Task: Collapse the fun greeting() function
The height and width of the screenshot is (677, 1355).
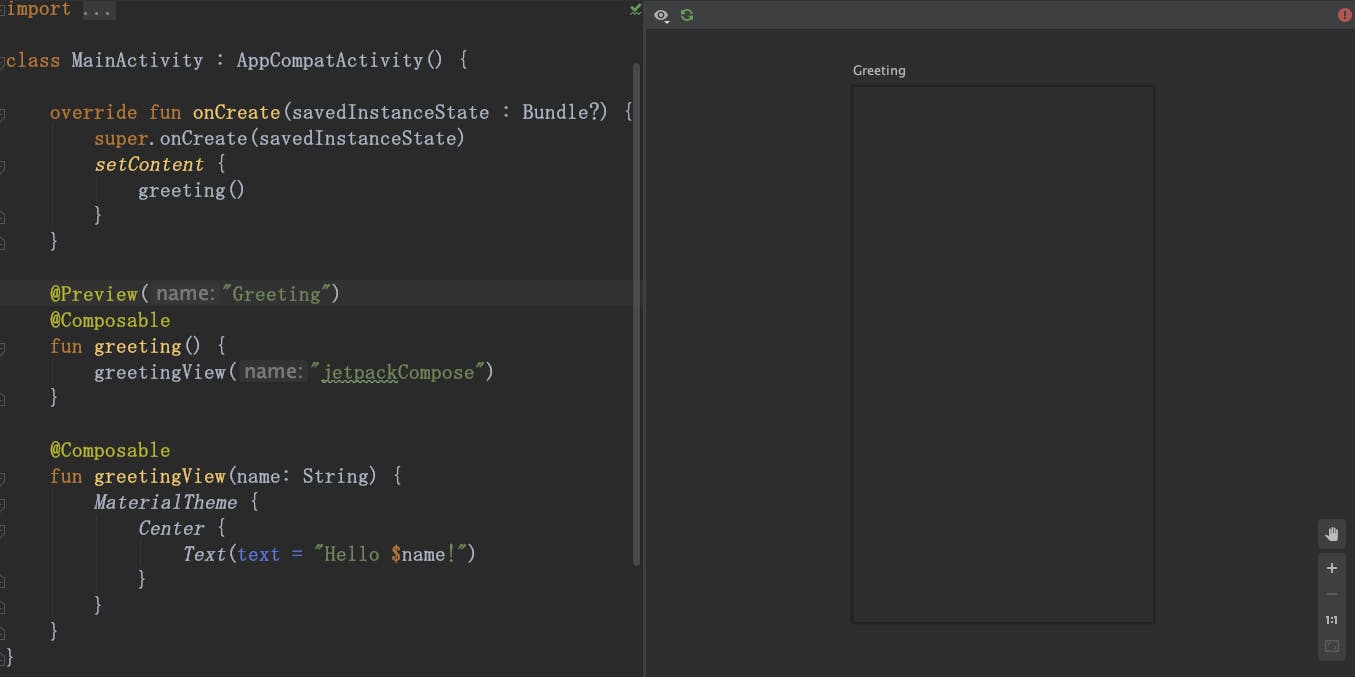Action: (3, 347)
